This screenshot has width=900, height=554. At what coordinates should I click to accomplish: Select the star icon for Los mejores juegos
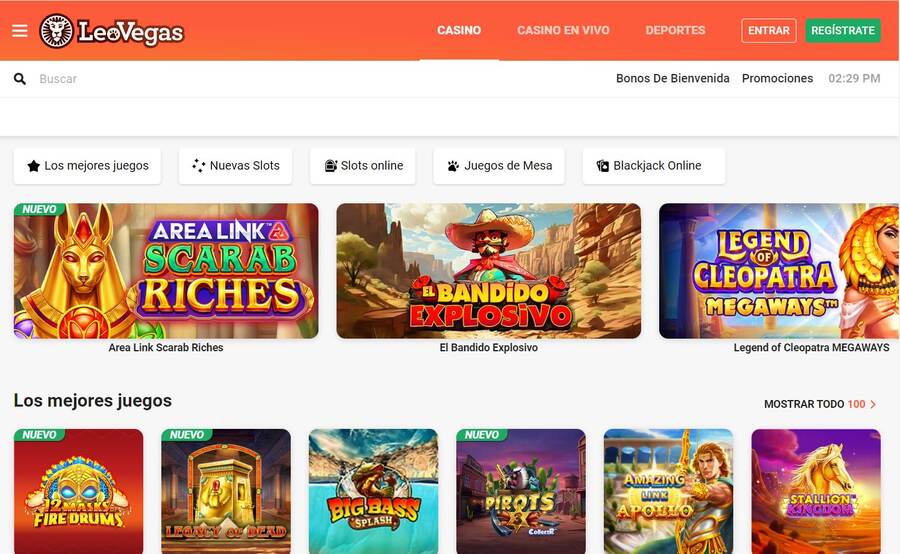tap(34, 166)
